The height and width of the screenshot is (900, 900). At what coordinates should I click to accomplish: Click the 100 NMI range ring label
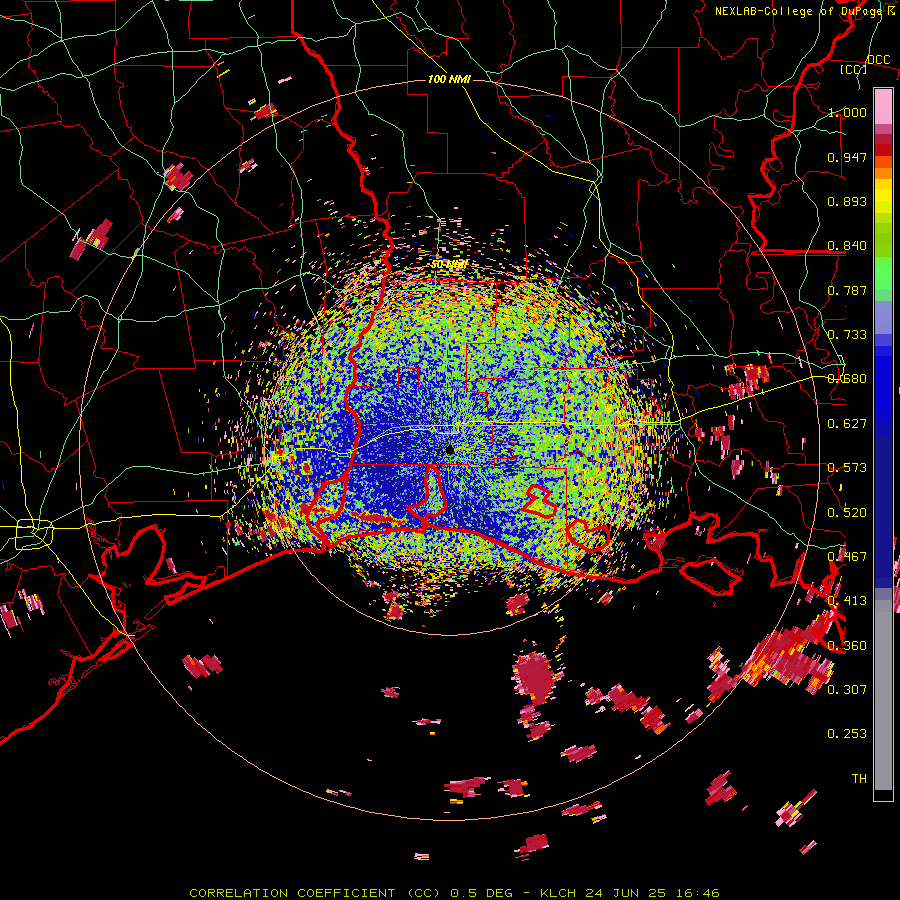tap(449, 79)
